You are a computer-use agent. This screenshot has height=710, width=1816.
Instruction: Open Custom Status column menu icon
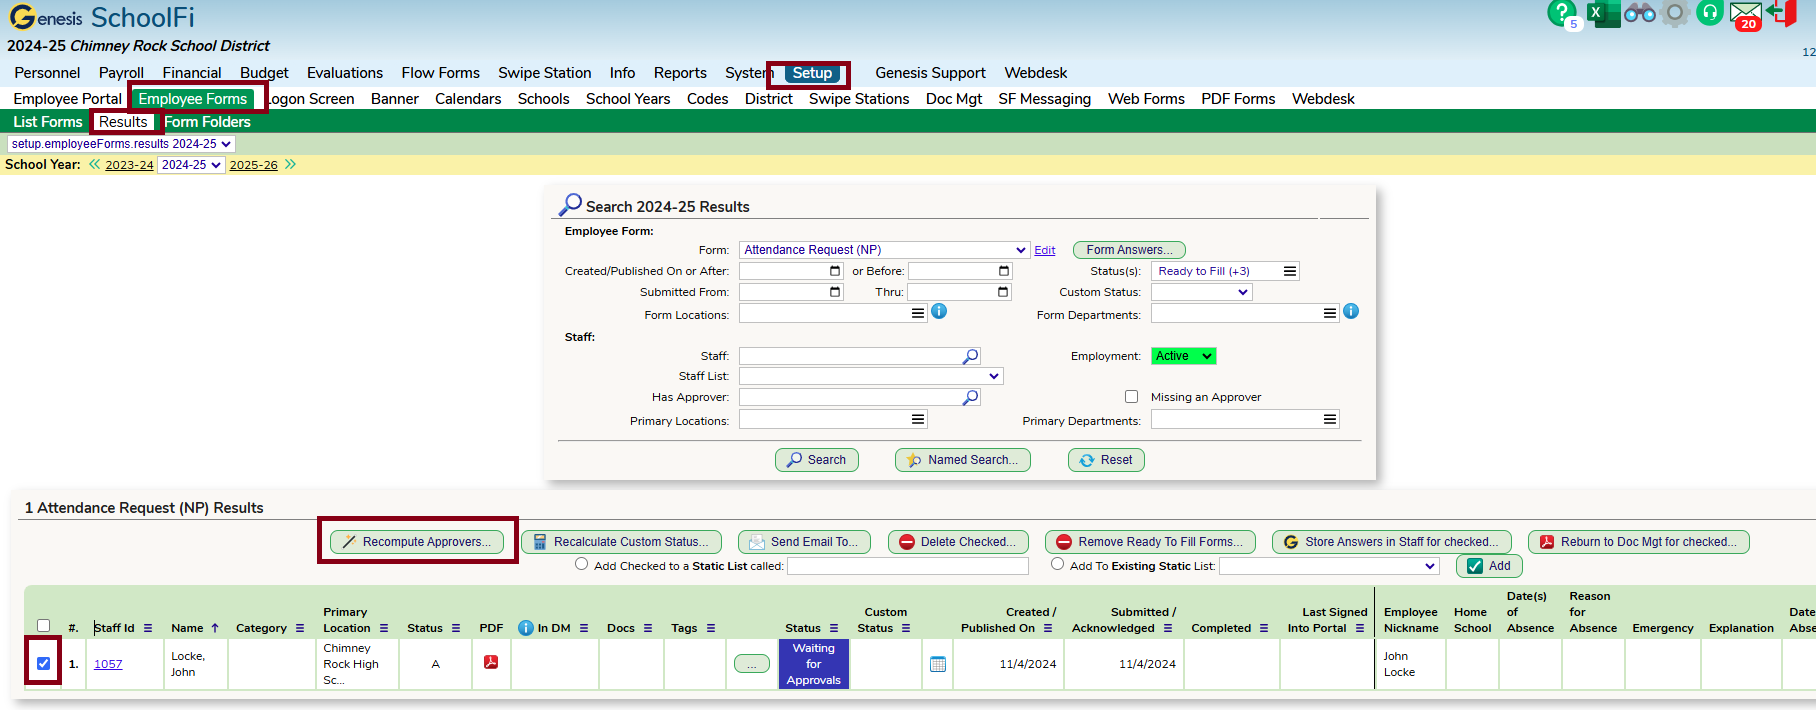pos(906,628)
